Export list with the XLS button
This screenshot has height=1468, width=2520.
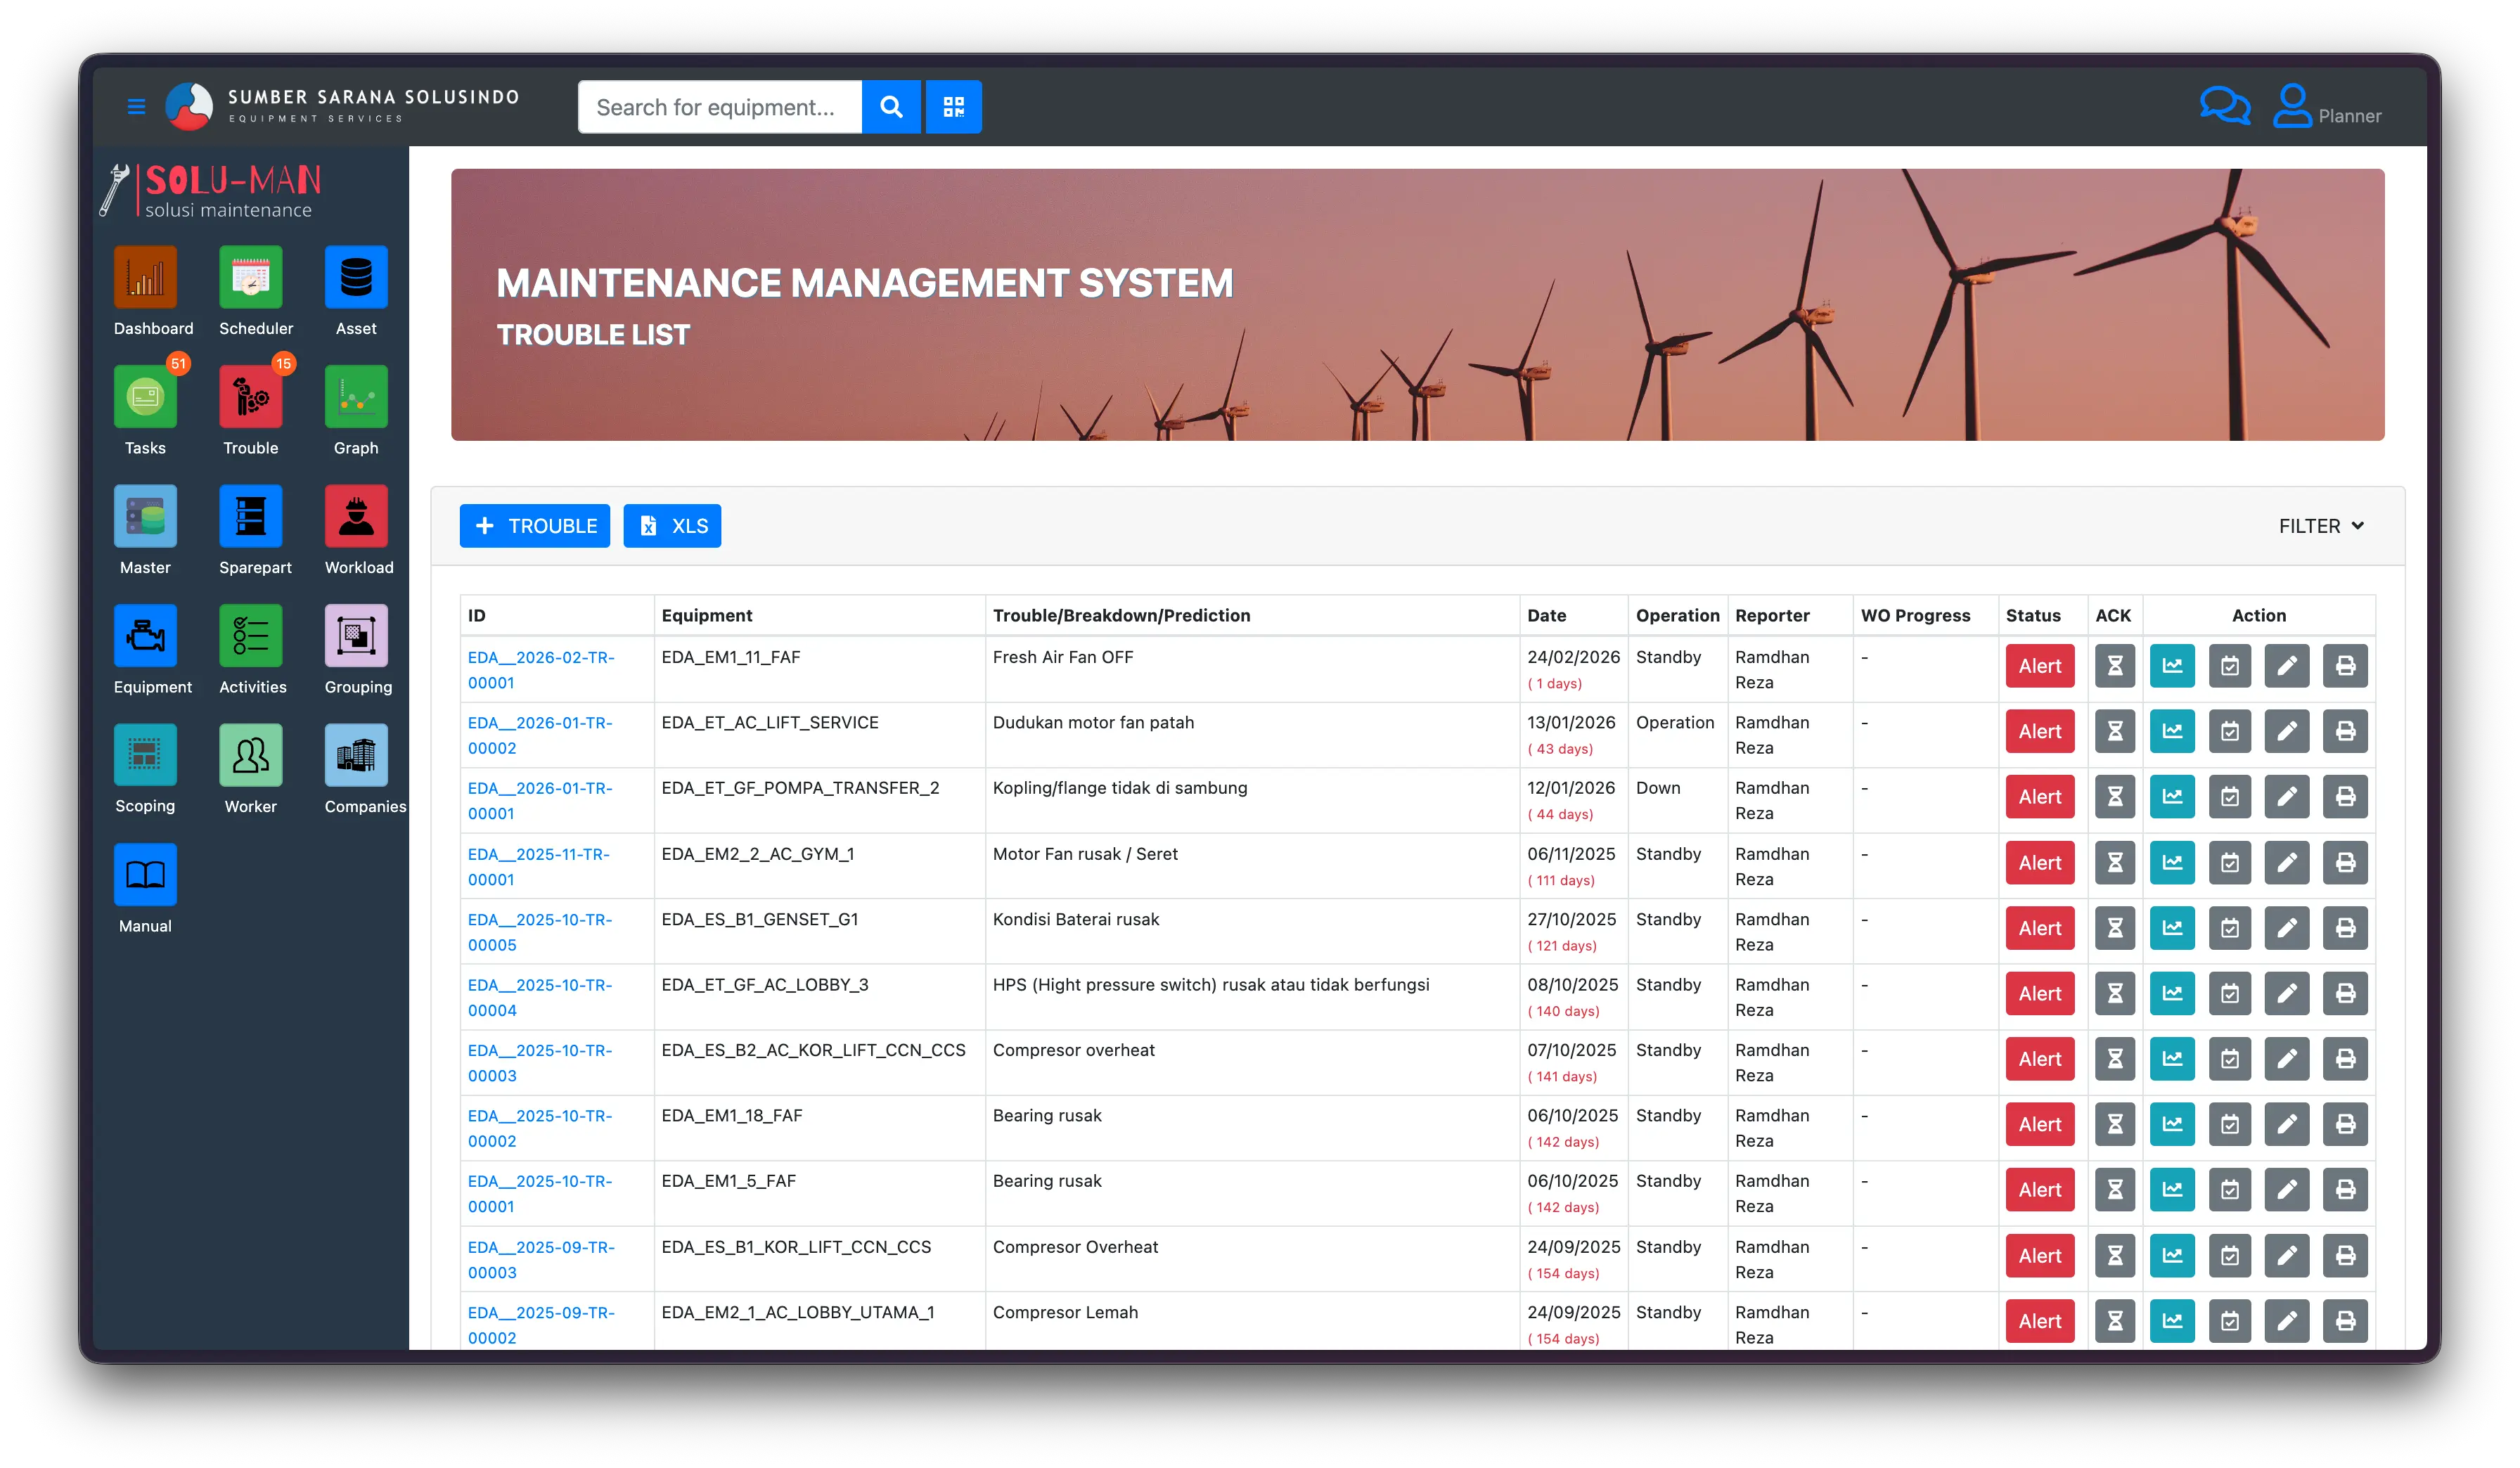click(x=672, y=526)
